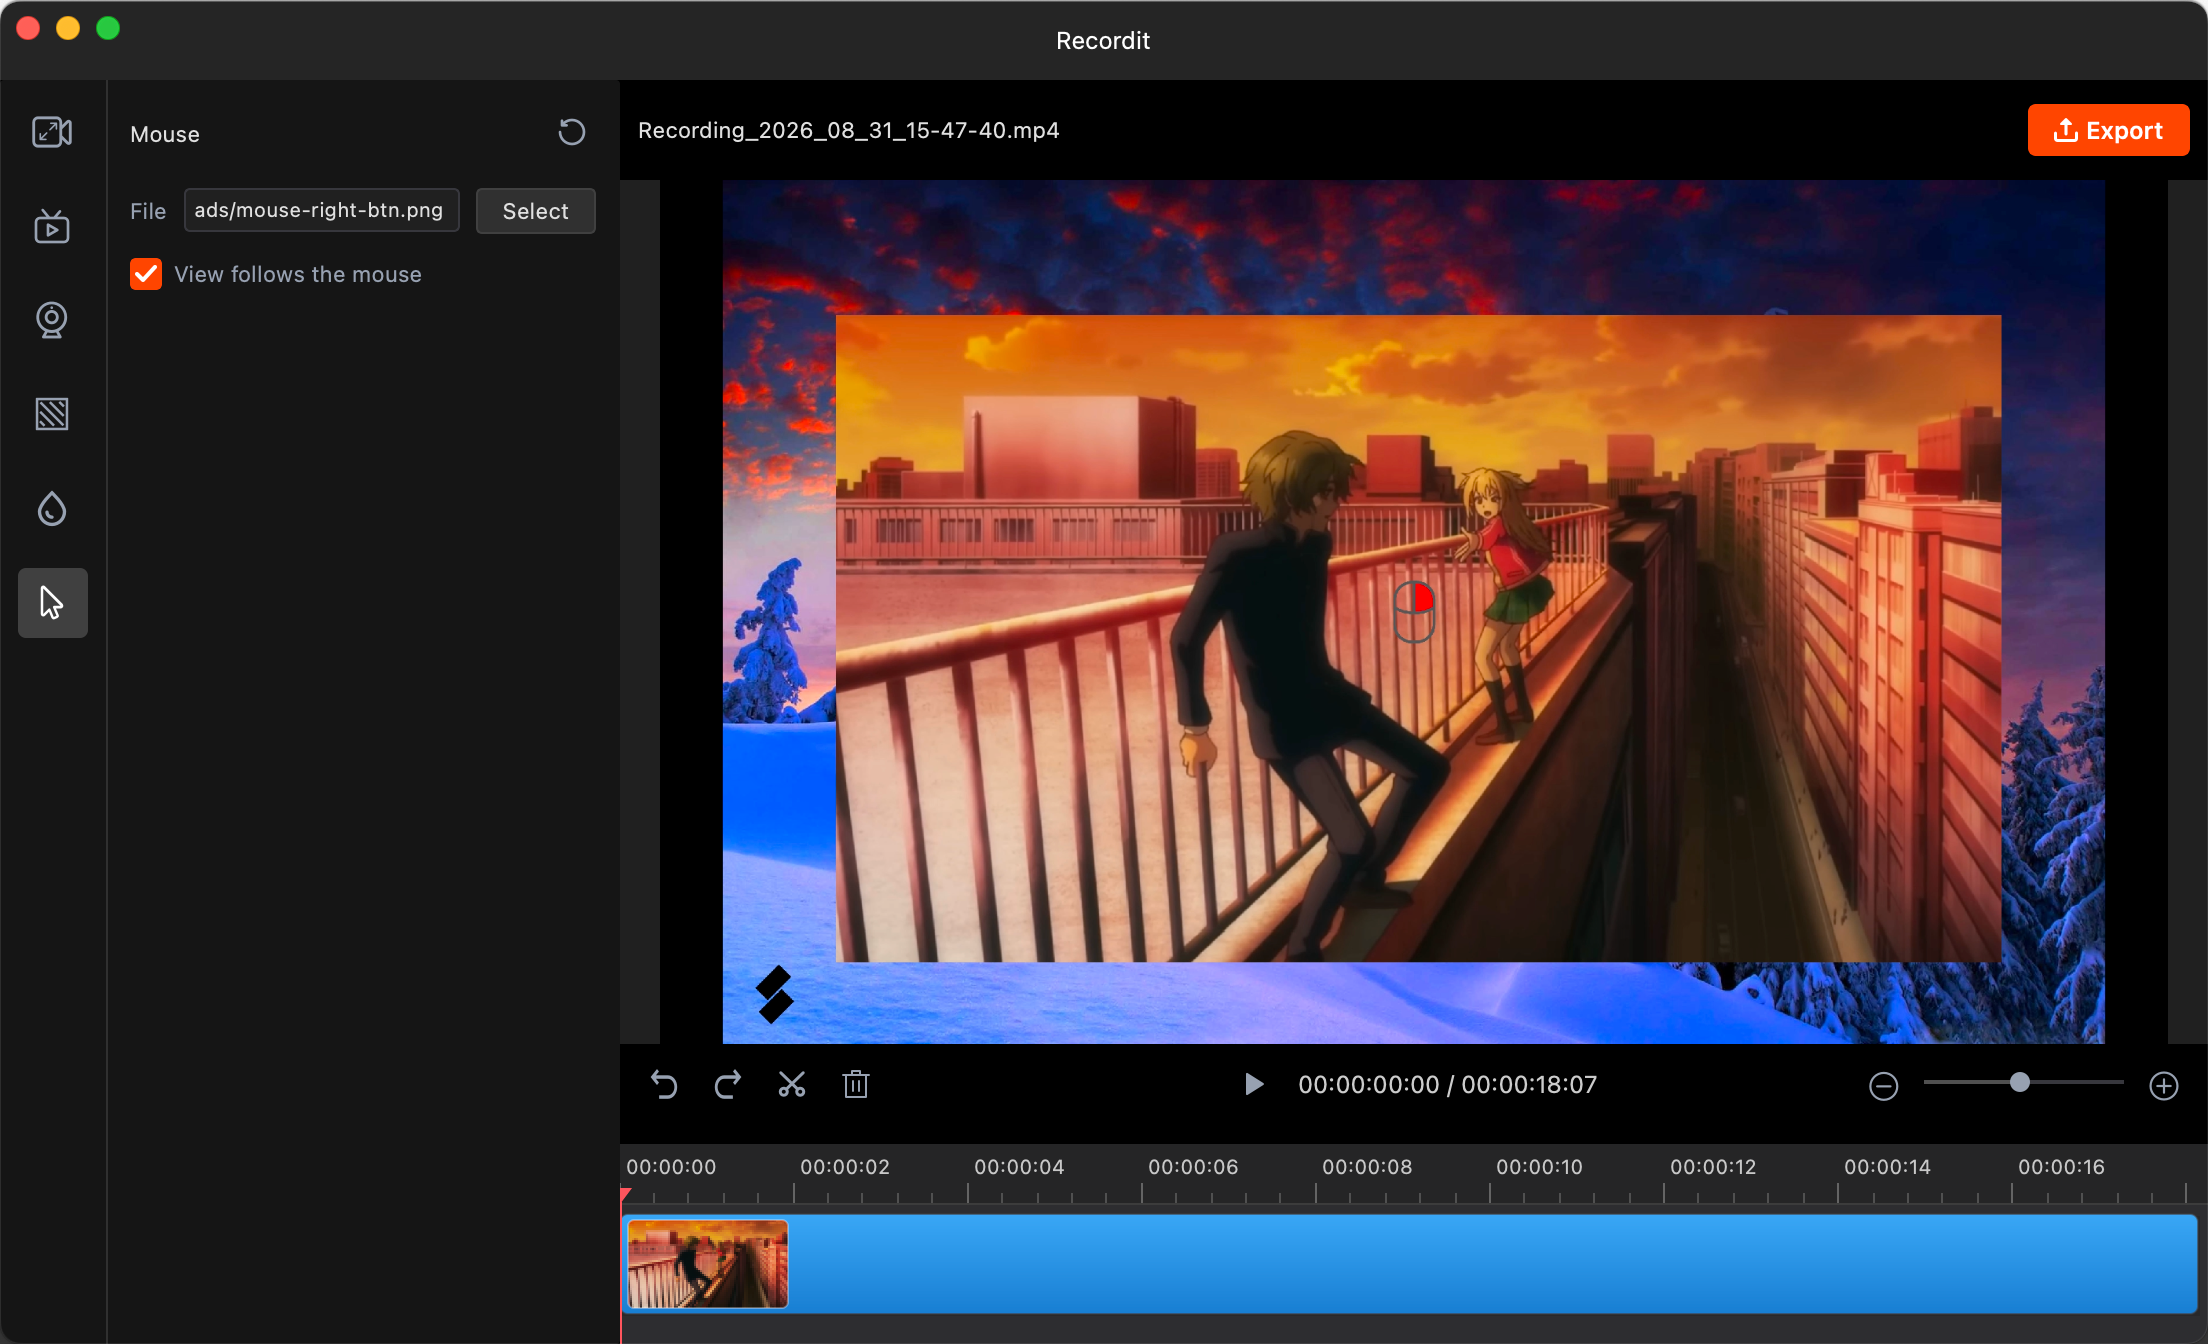Select the video clip thumbnail in timeline

707,1264
